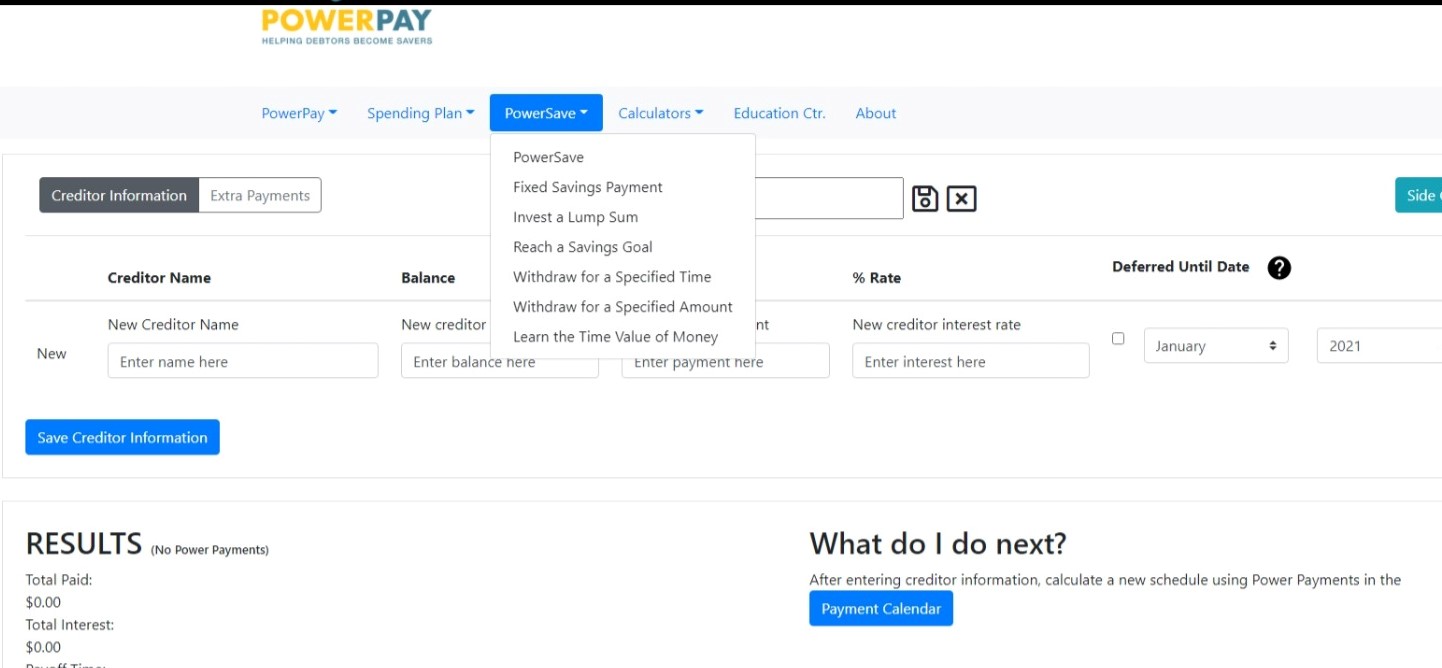Open the About page

pos(876,113)
